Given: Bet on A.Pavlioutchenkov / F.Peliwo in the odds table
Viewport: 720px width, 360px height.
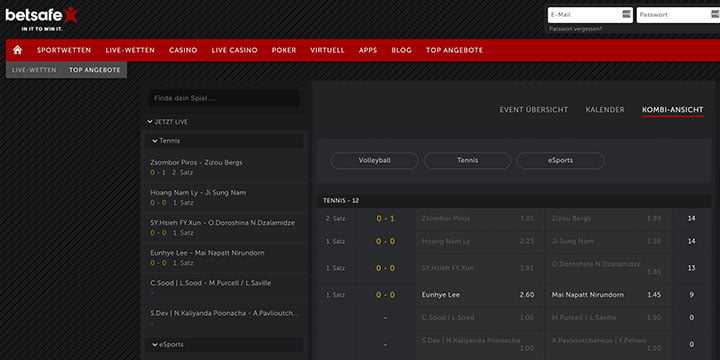Looking at the screenshot, I should click(608, 344).
